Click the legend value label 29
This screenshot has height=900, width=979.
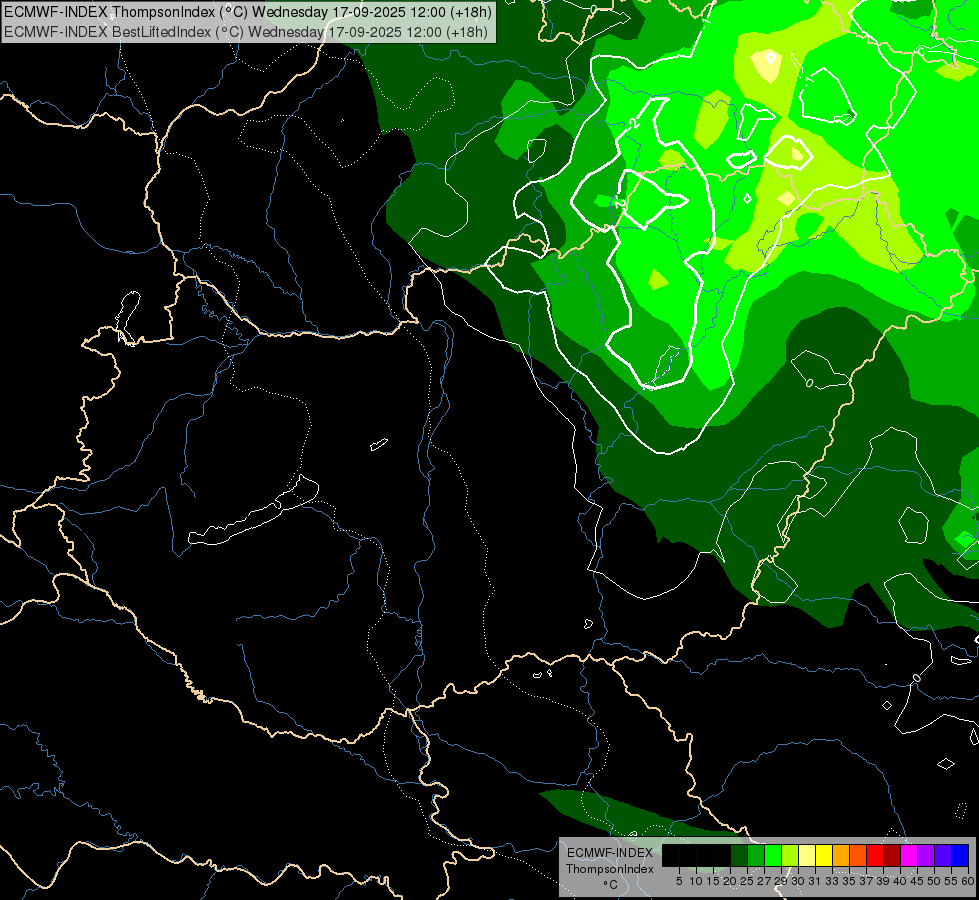(782, 881)
